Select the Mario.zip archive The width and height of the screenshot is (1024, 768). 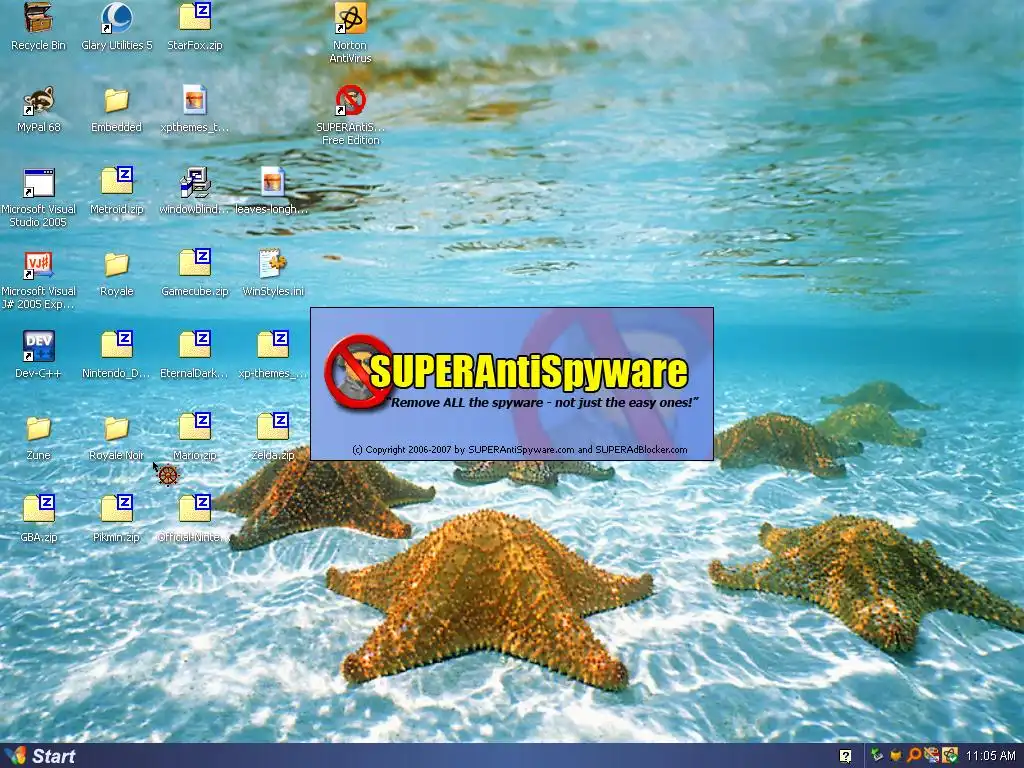(195, 438)
